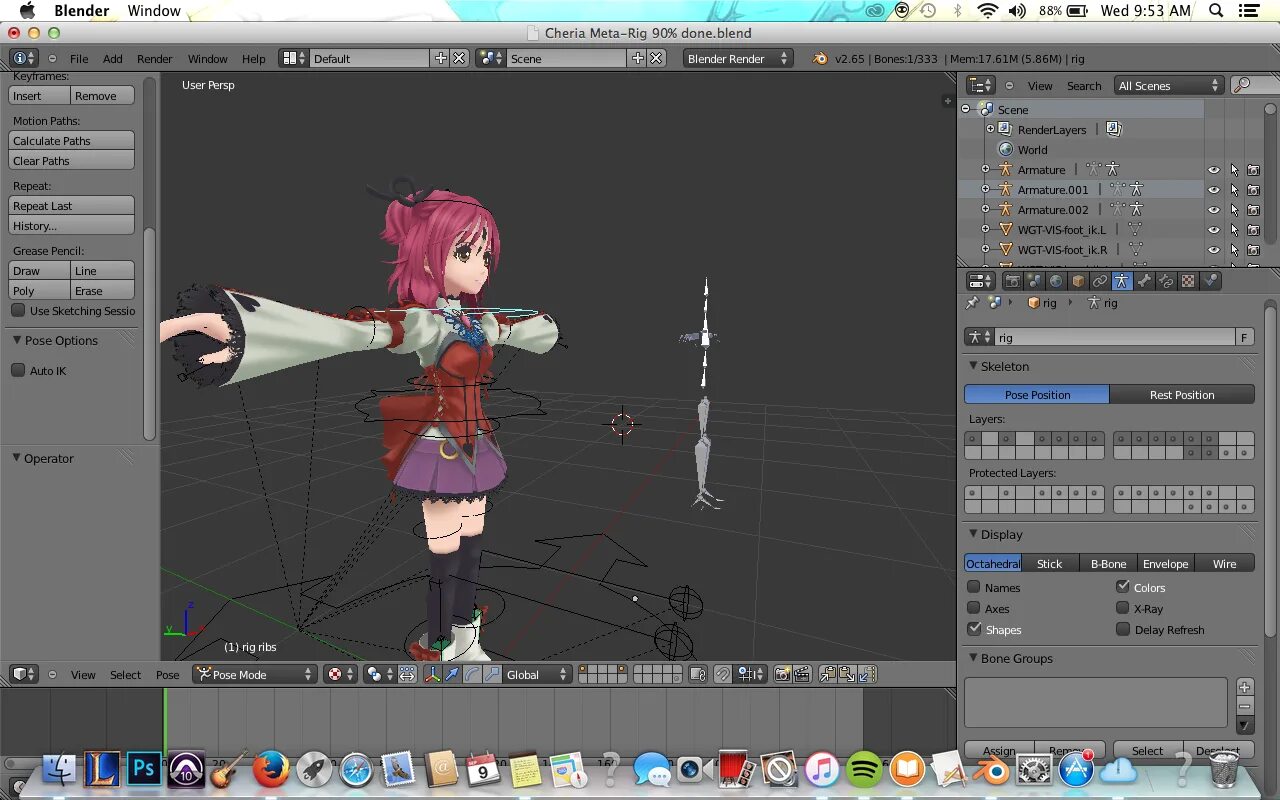Click the Repeat Last button
The width and height of the screenshot is (1280, 800).
pyautogui.click(x=71, y=206)
